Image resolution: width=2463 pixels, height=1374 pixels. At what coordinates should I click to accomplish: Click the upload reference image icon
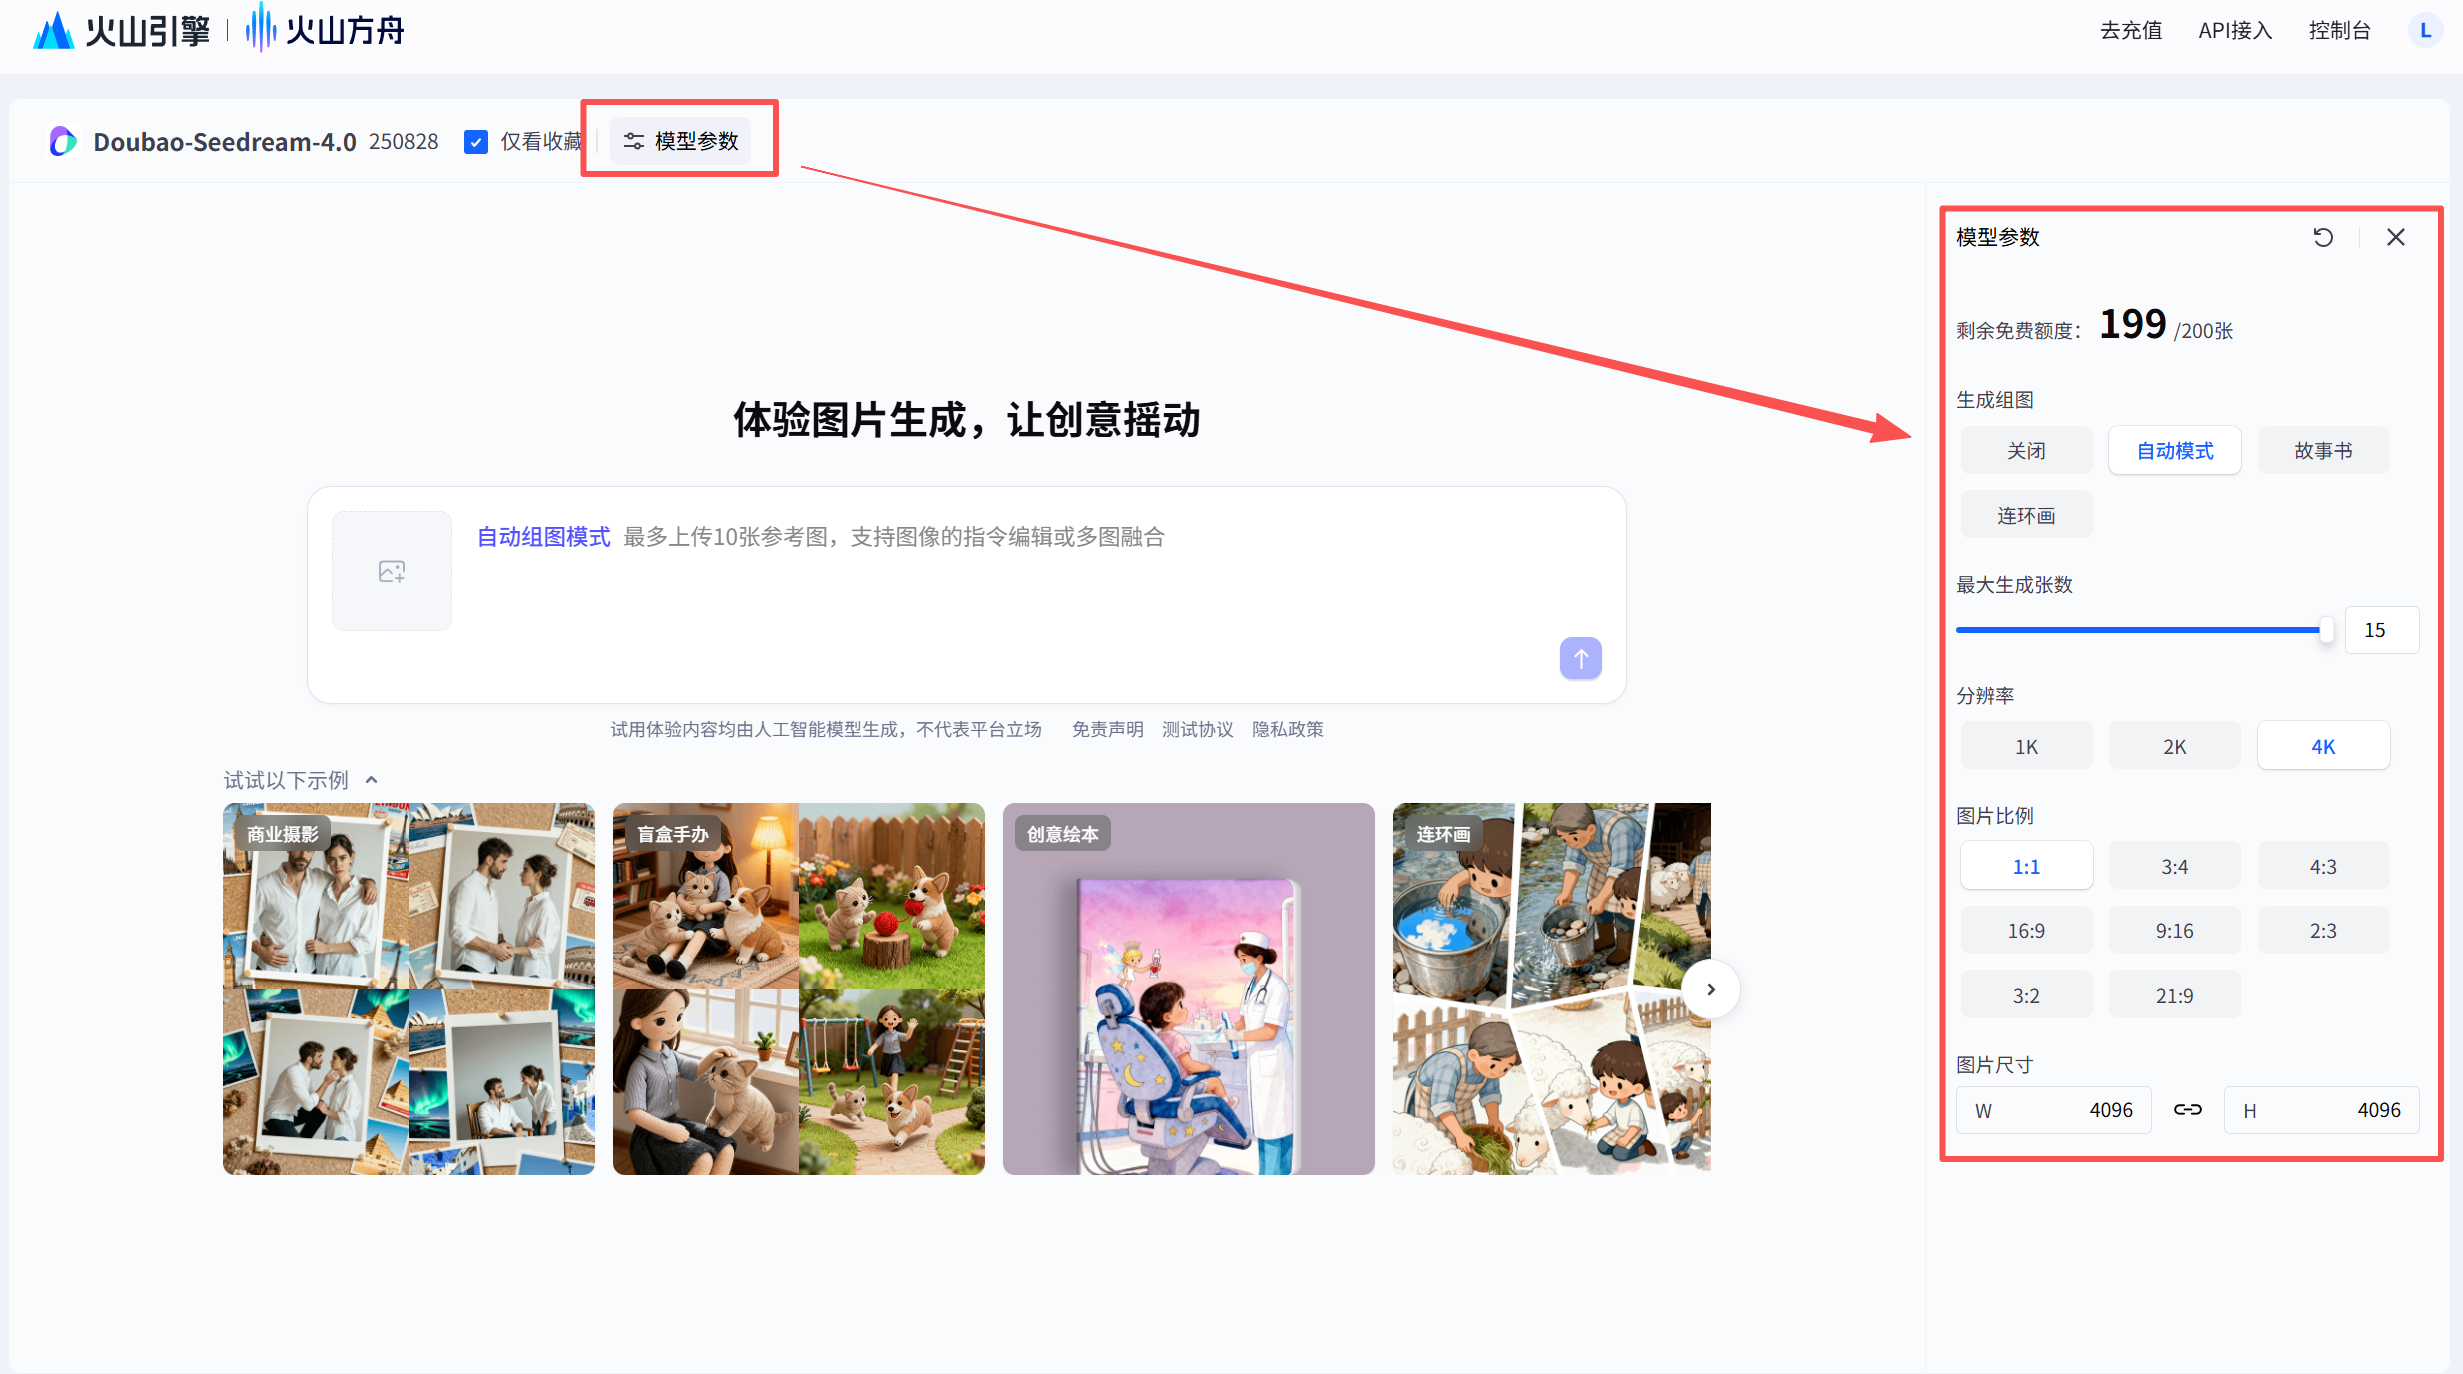click(x=391, y=571)
